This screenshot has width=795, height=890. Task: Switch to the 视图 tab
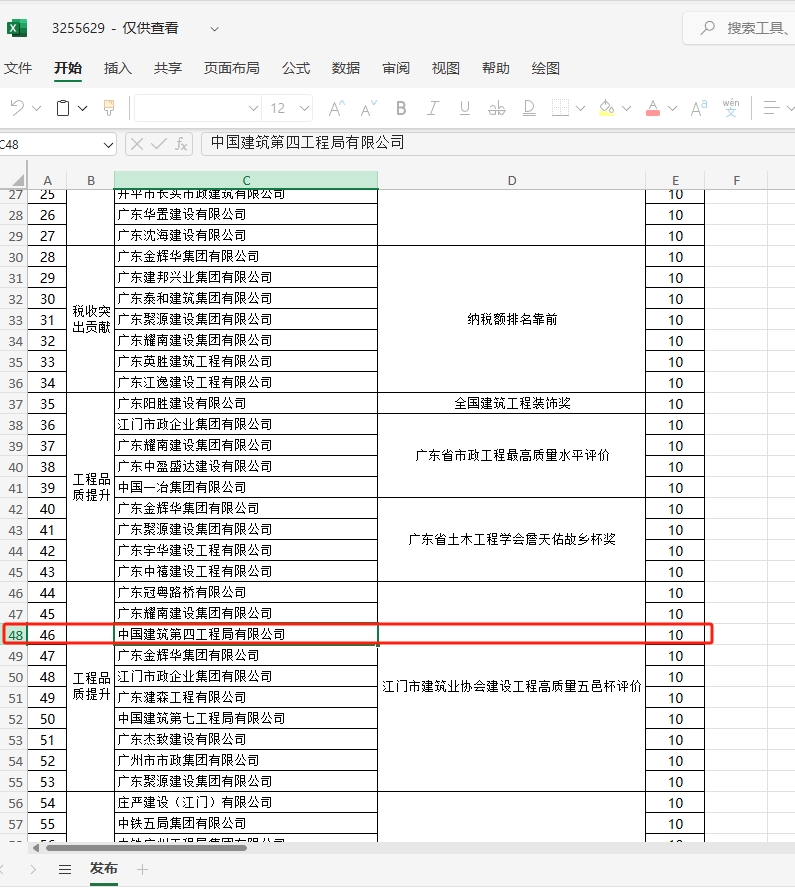pyautogui.click(x=446, y=68)
